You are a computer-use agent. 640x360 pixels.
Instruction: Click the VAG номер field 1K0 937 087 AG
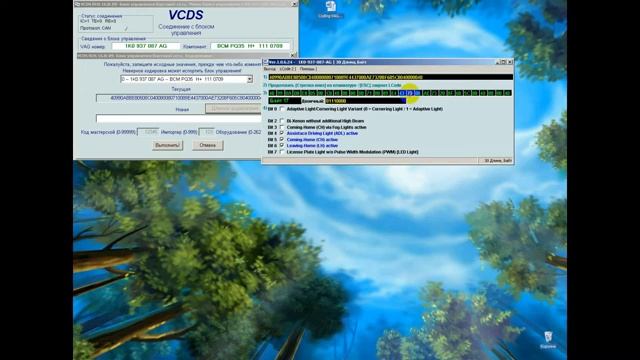(146, 46)
